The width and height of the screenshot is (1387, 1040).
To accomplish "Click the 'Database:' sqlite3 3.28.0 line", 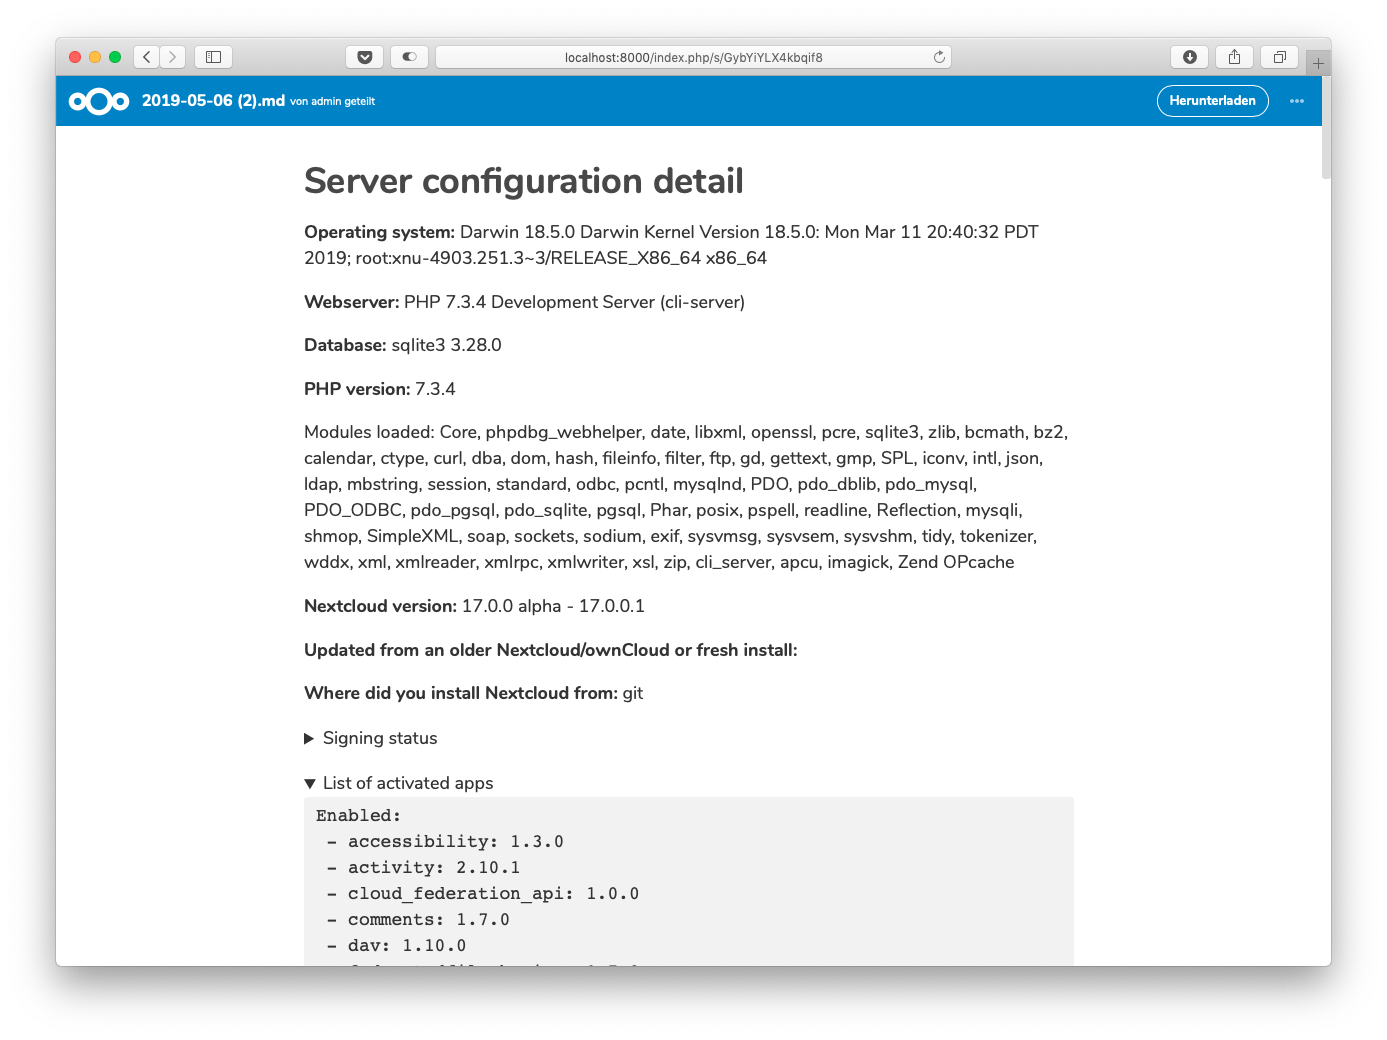I will [x=403, y=345].
